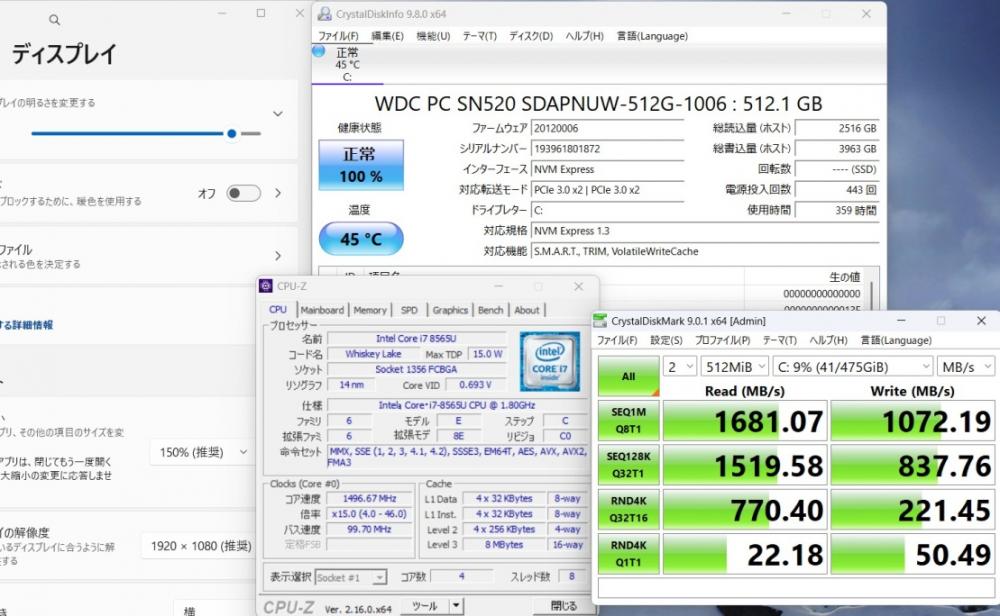Click the CPU-Z purple app icon
1000x616 pixels.
pyautogui.click(x=266, y=285)
